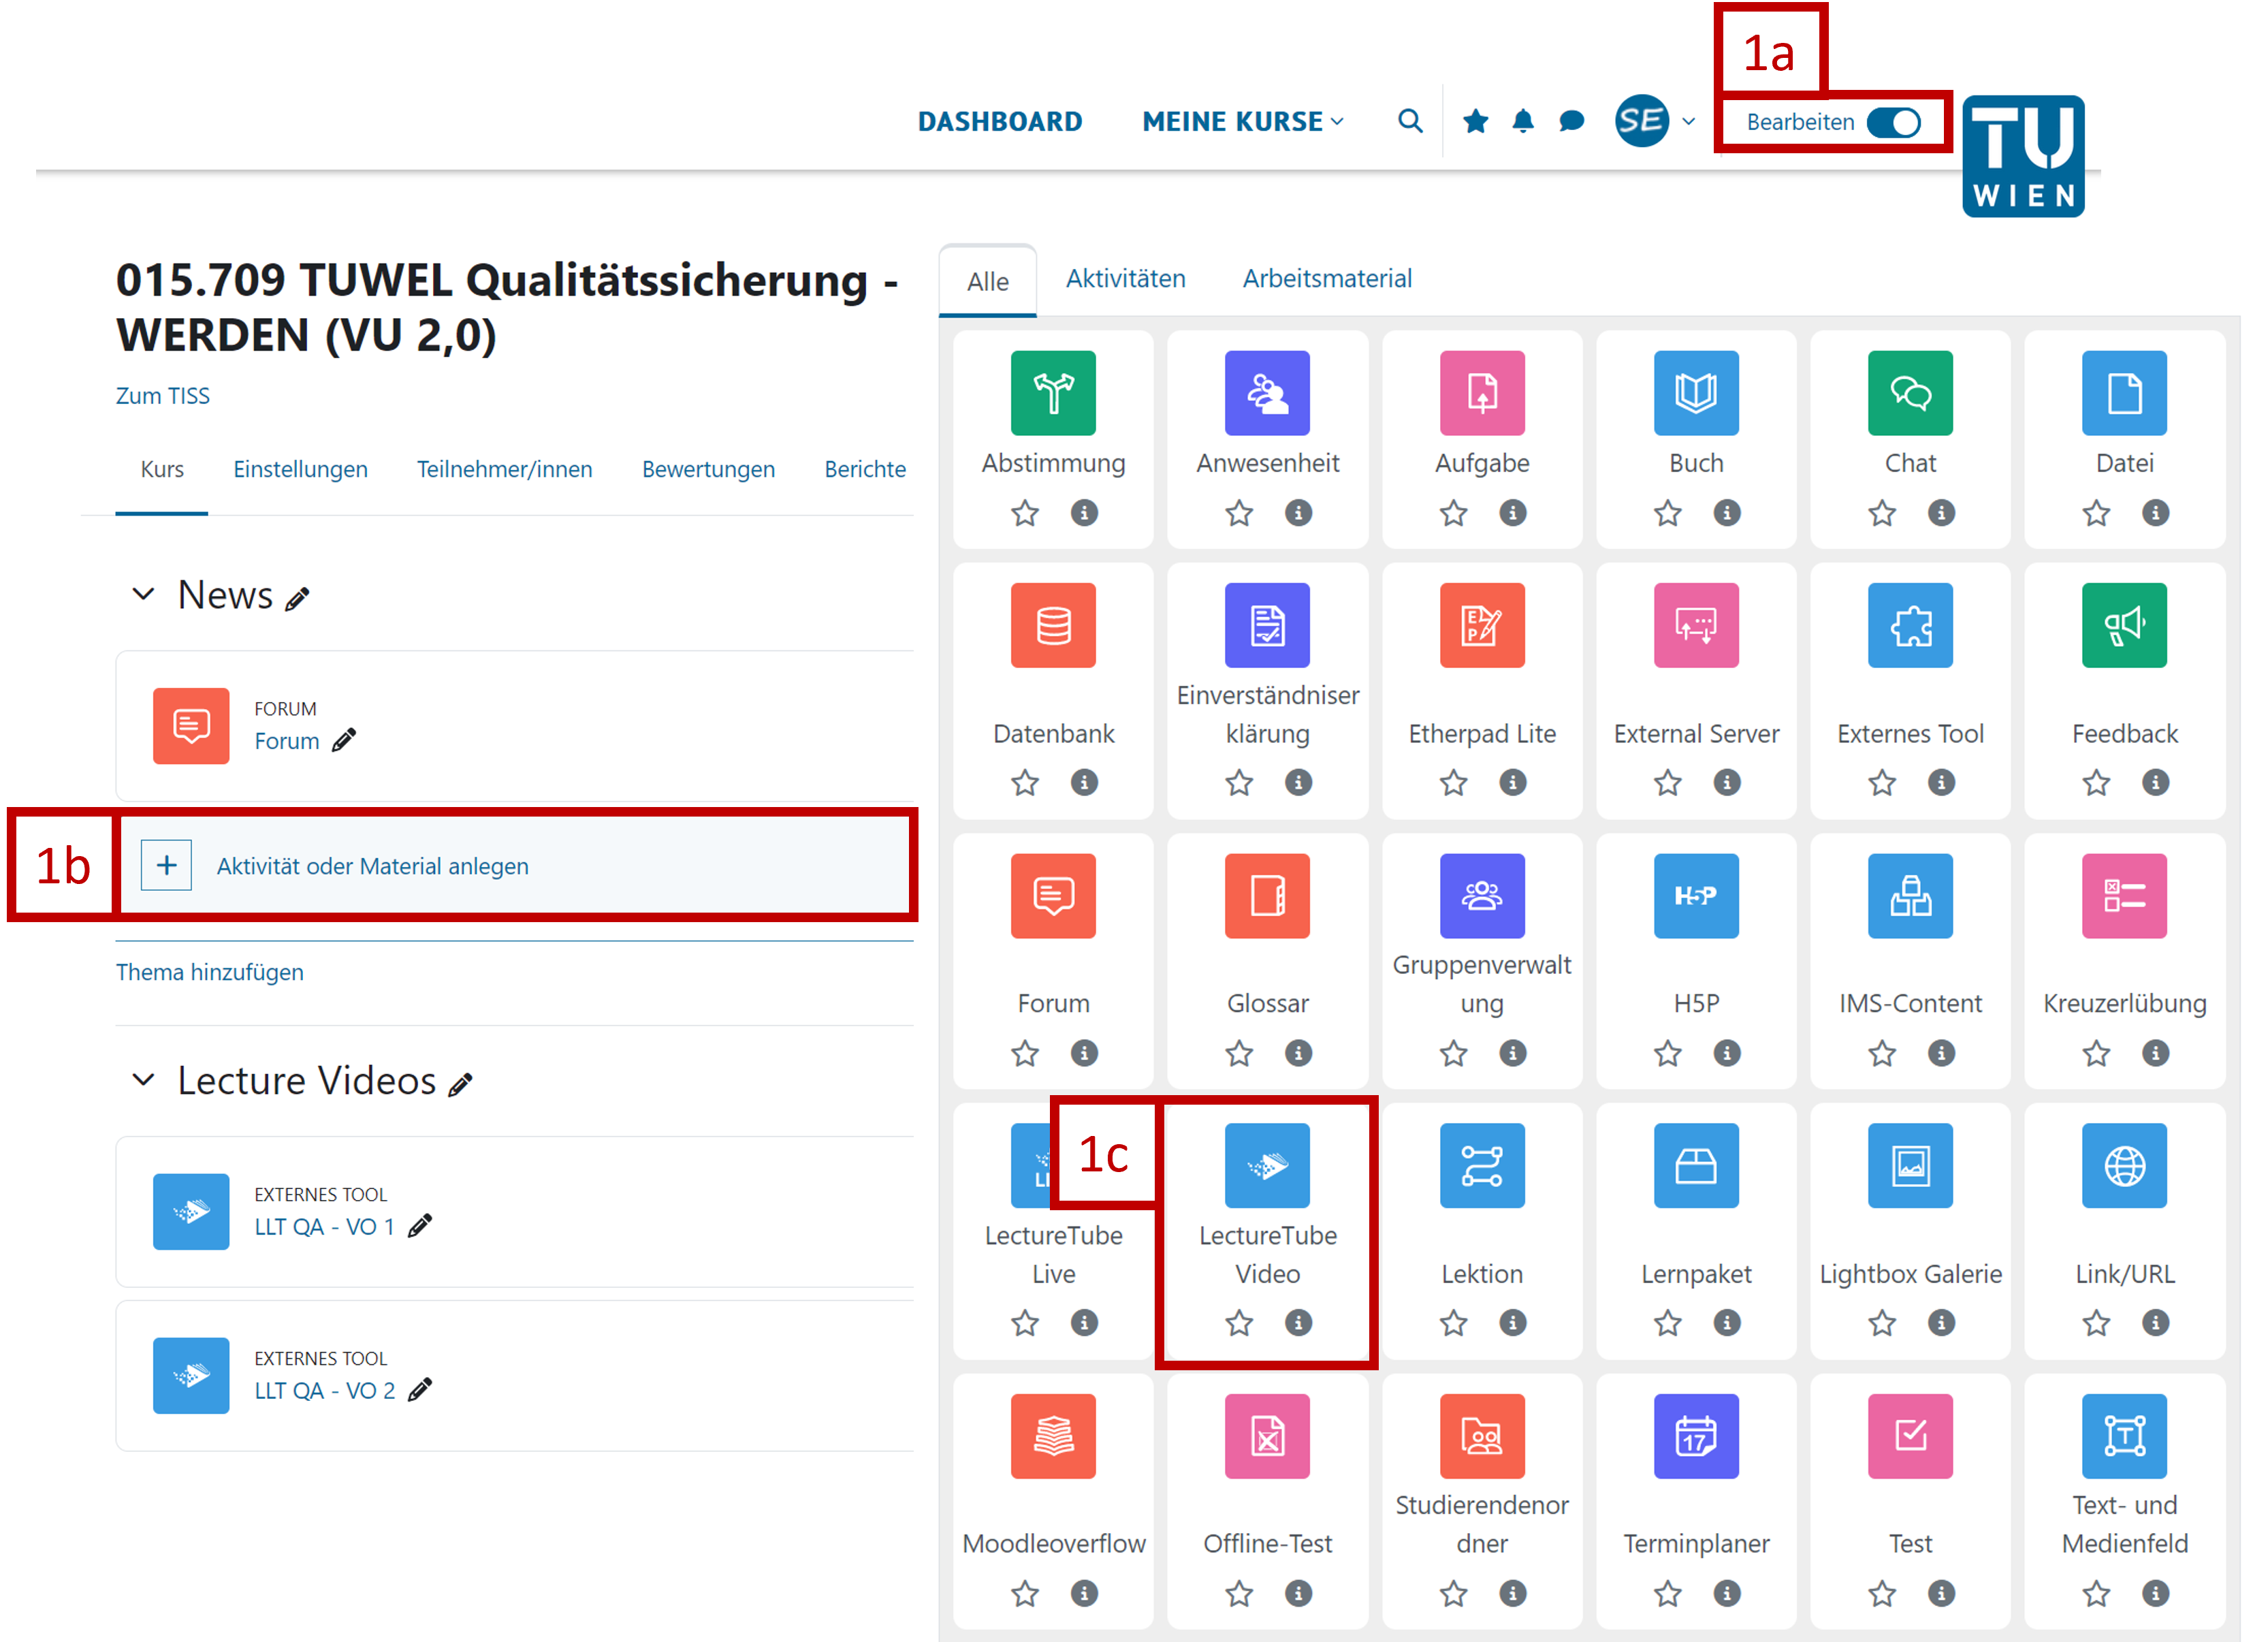2268x1642 pixels.
Task: Select the Abstimmung activity icon
Action: 1053,393
